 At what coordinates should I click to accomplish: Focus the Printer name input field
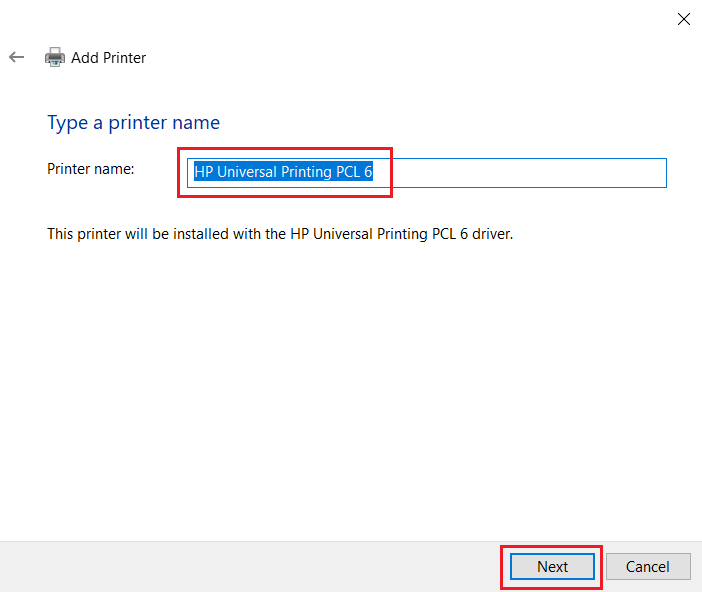pyautogui.click(x=520, y=173)
